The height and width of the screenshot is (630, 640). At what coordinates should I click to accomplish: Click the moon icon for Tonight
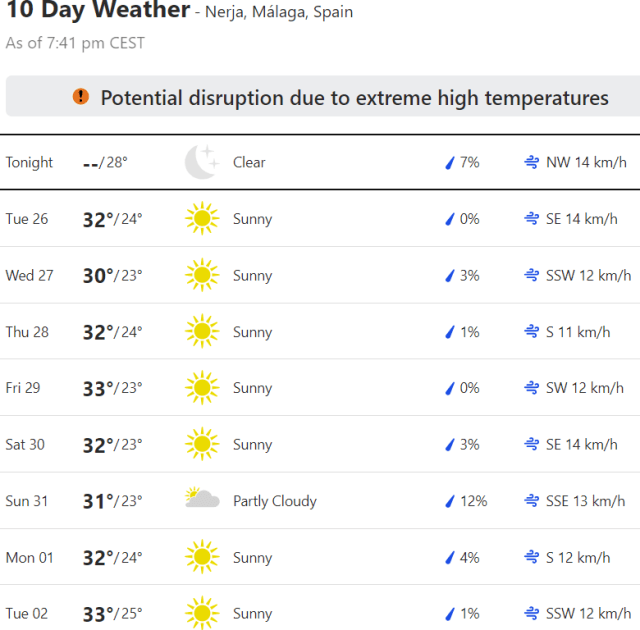tap(201, 162)
